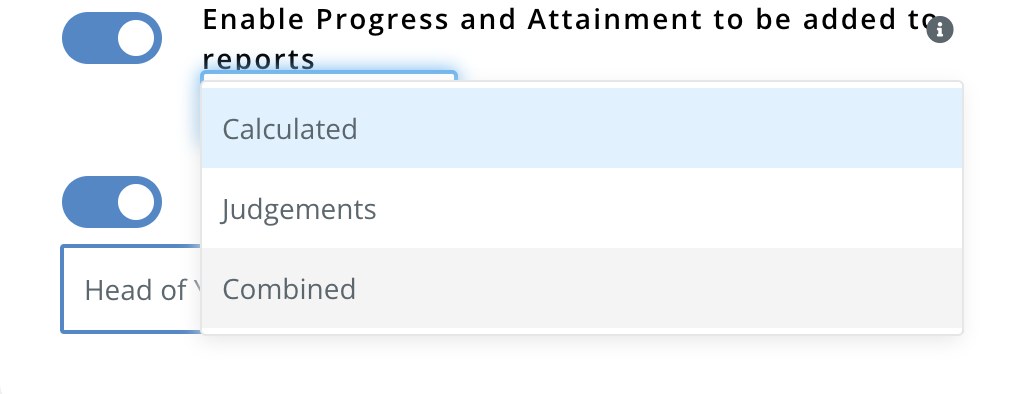Toggle the switch left of the Enable Progress heading
This screenshot has width=1010, height=394.
112,38
